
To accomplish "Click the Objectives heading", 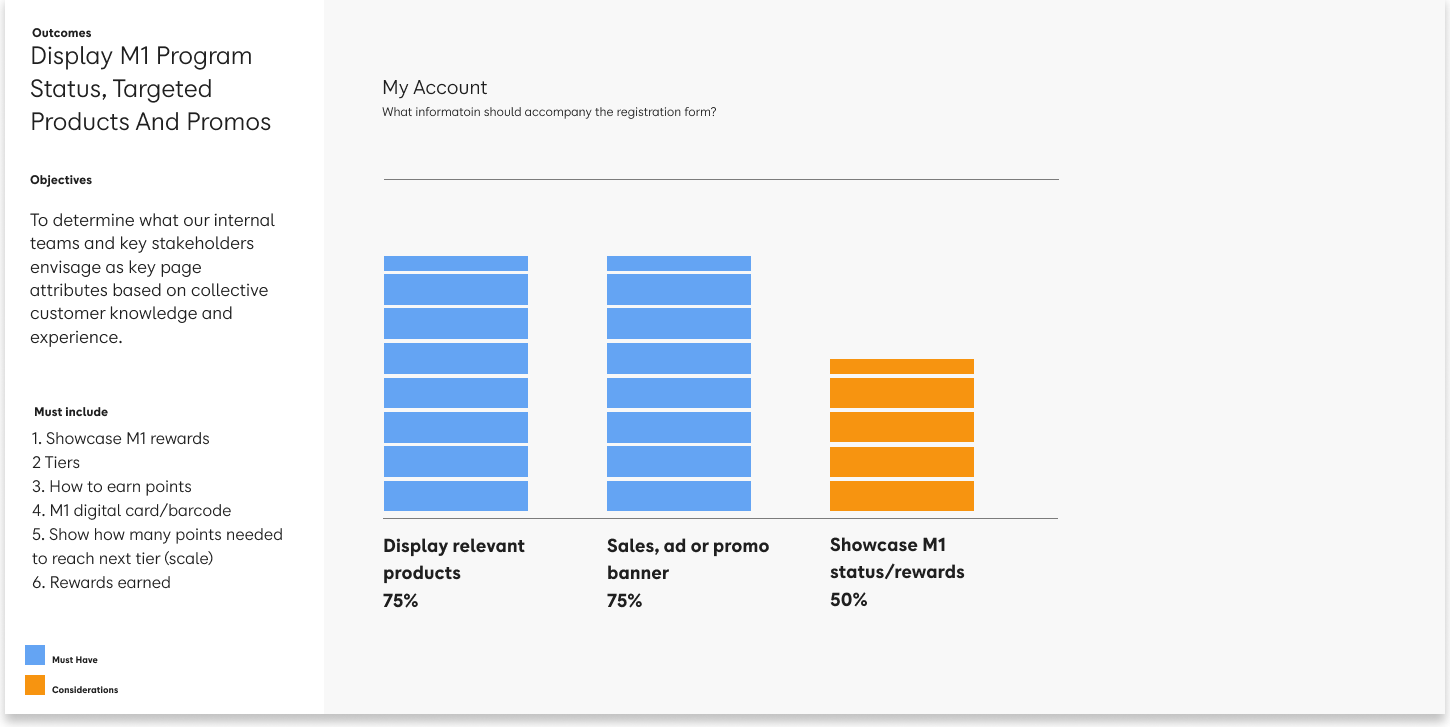I will 60,179.
